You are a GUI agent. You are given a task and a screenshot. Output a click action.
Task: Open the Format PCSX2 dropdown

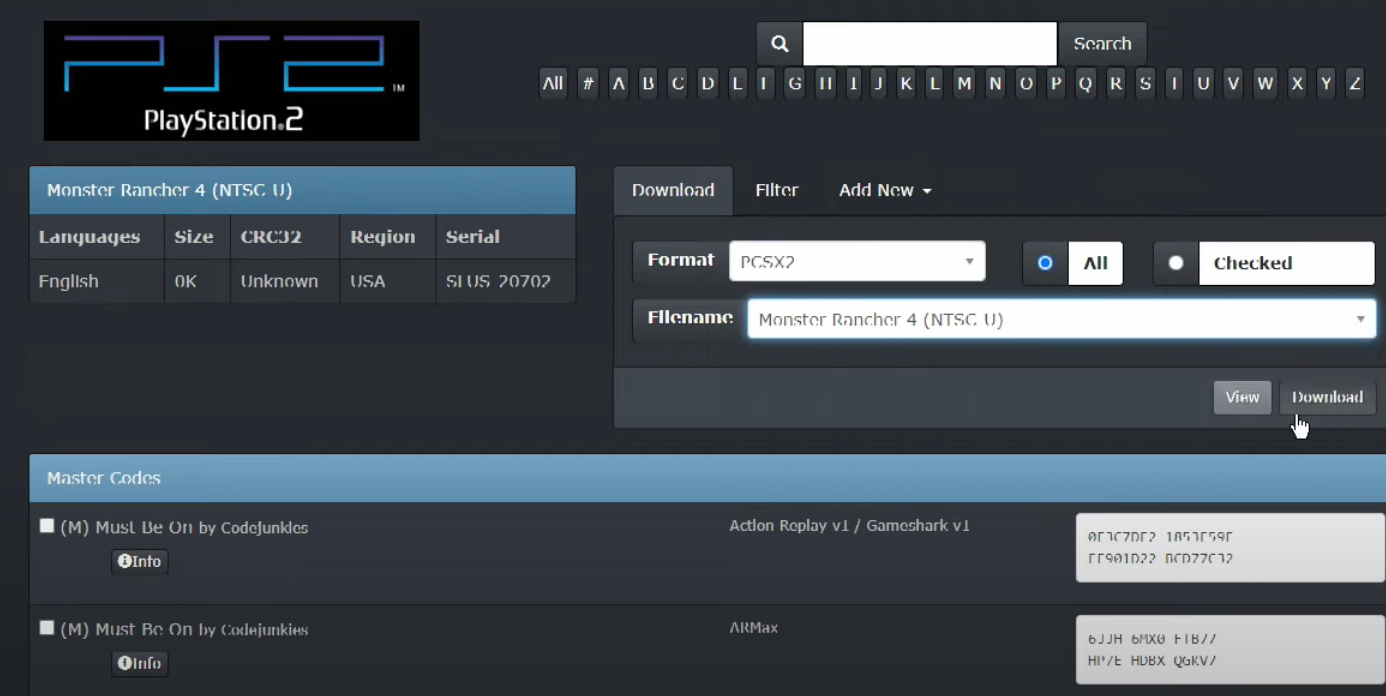pyautogui.click(x=857, y=262)
